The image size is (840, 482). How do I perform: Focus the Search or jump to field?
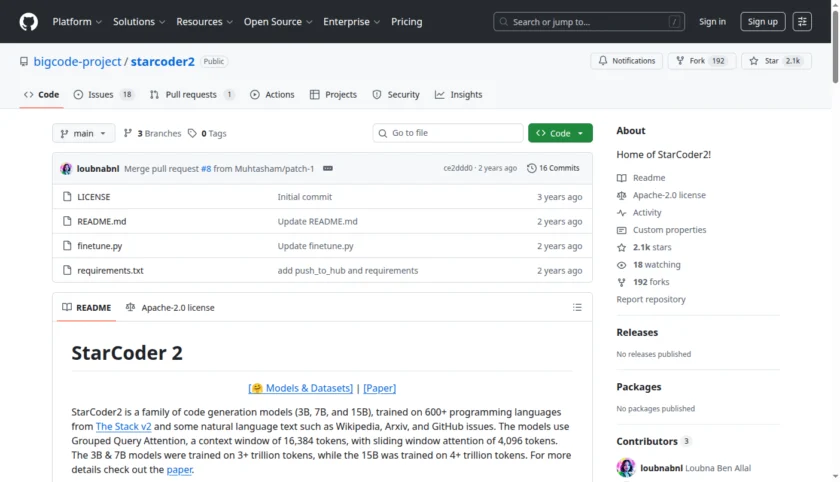[589, 22]
